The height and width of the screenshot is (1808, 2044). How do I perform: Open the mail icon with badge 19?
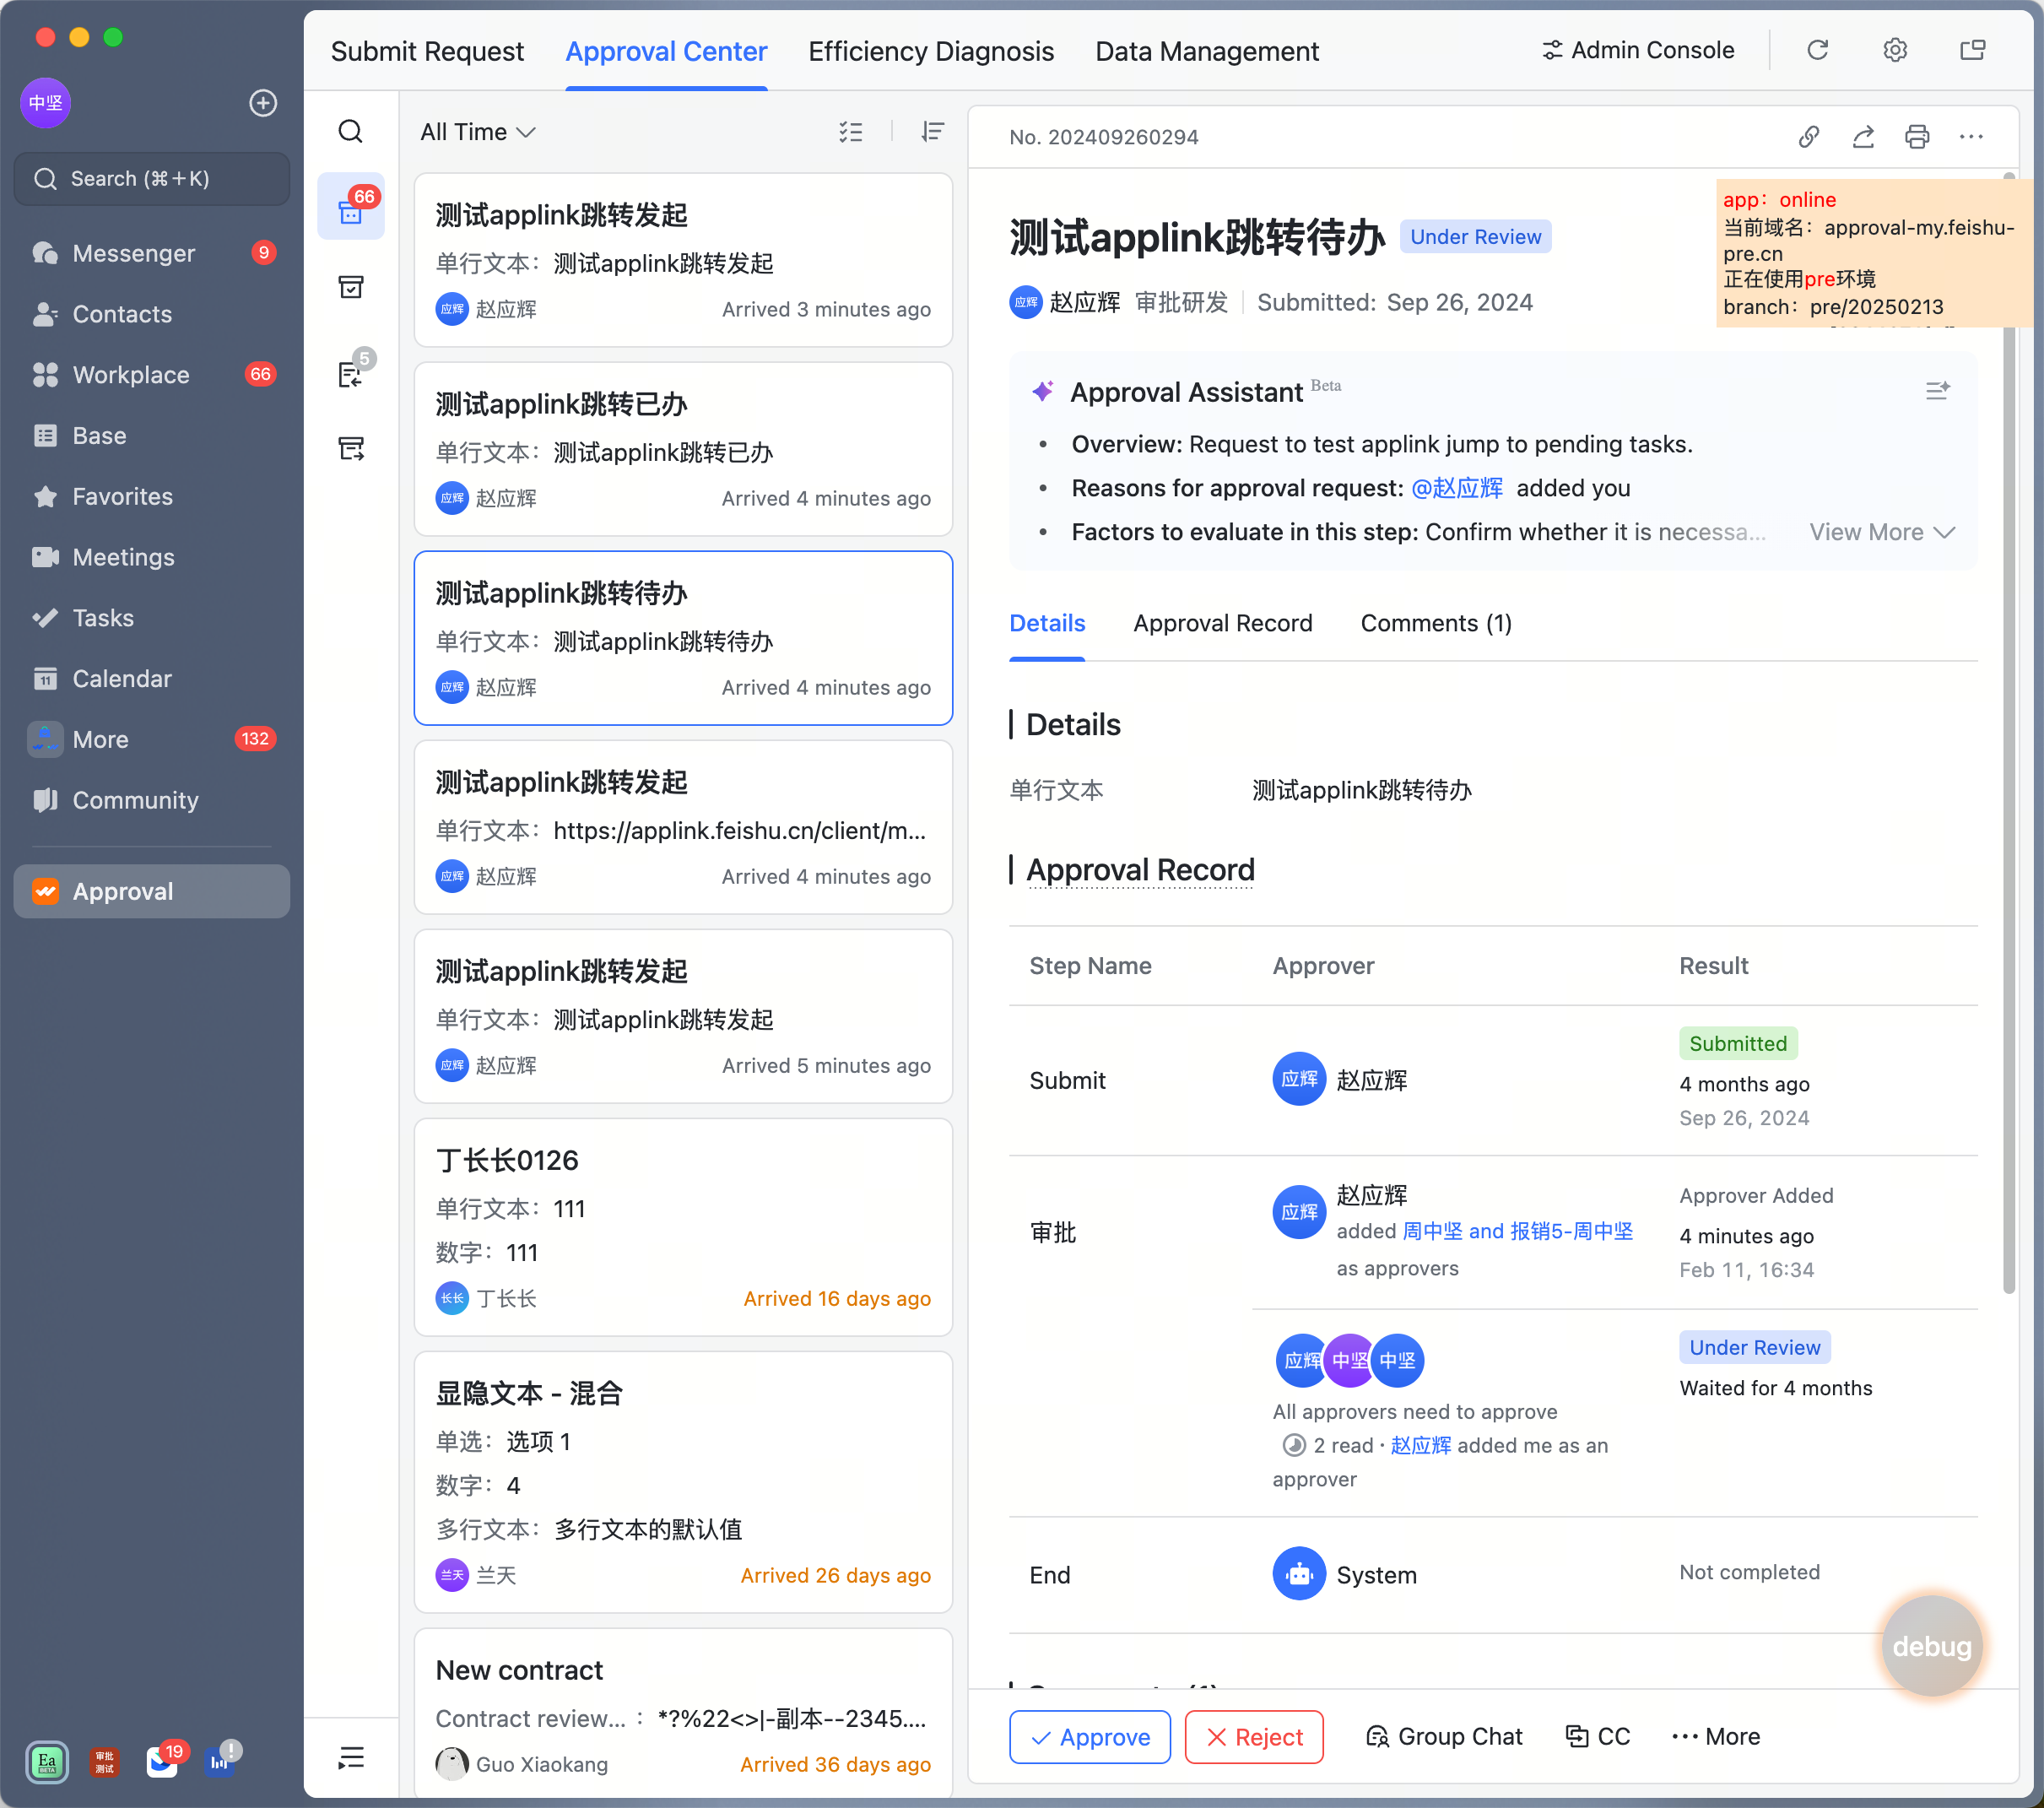(162, 1761)
